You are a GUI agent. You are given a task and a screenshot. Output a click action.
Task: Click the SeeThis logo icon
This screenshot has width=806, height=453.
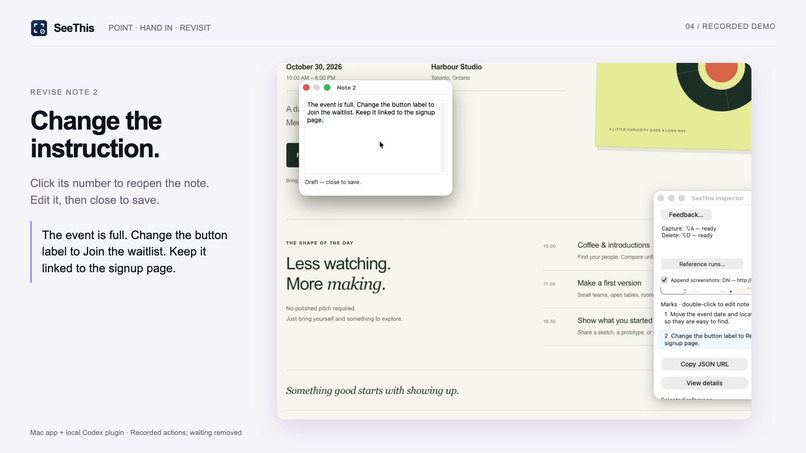tap(39, 28)
